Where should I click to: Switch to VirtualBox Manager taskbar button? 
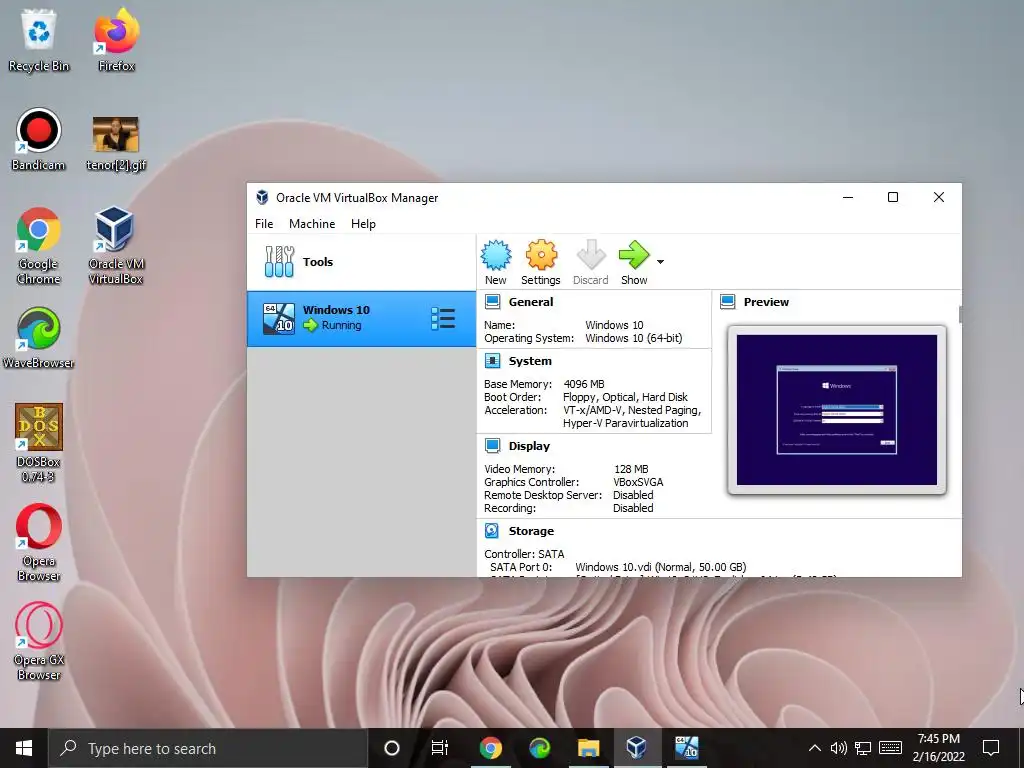(x=636, y=748)
